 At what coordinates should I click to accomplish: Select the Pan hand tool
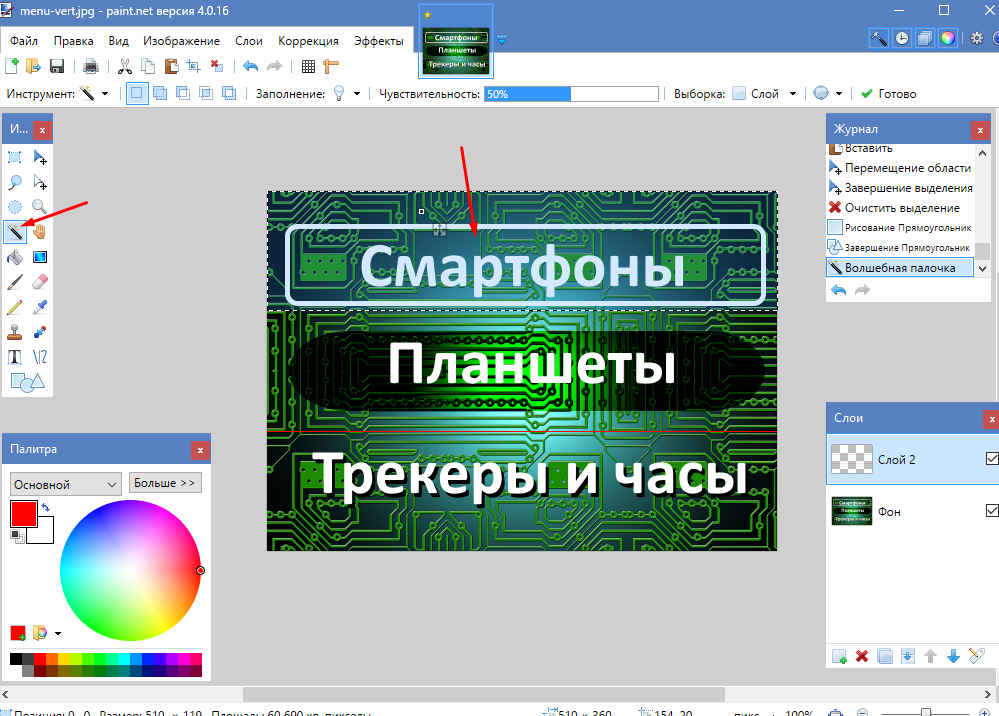[40, 232]
